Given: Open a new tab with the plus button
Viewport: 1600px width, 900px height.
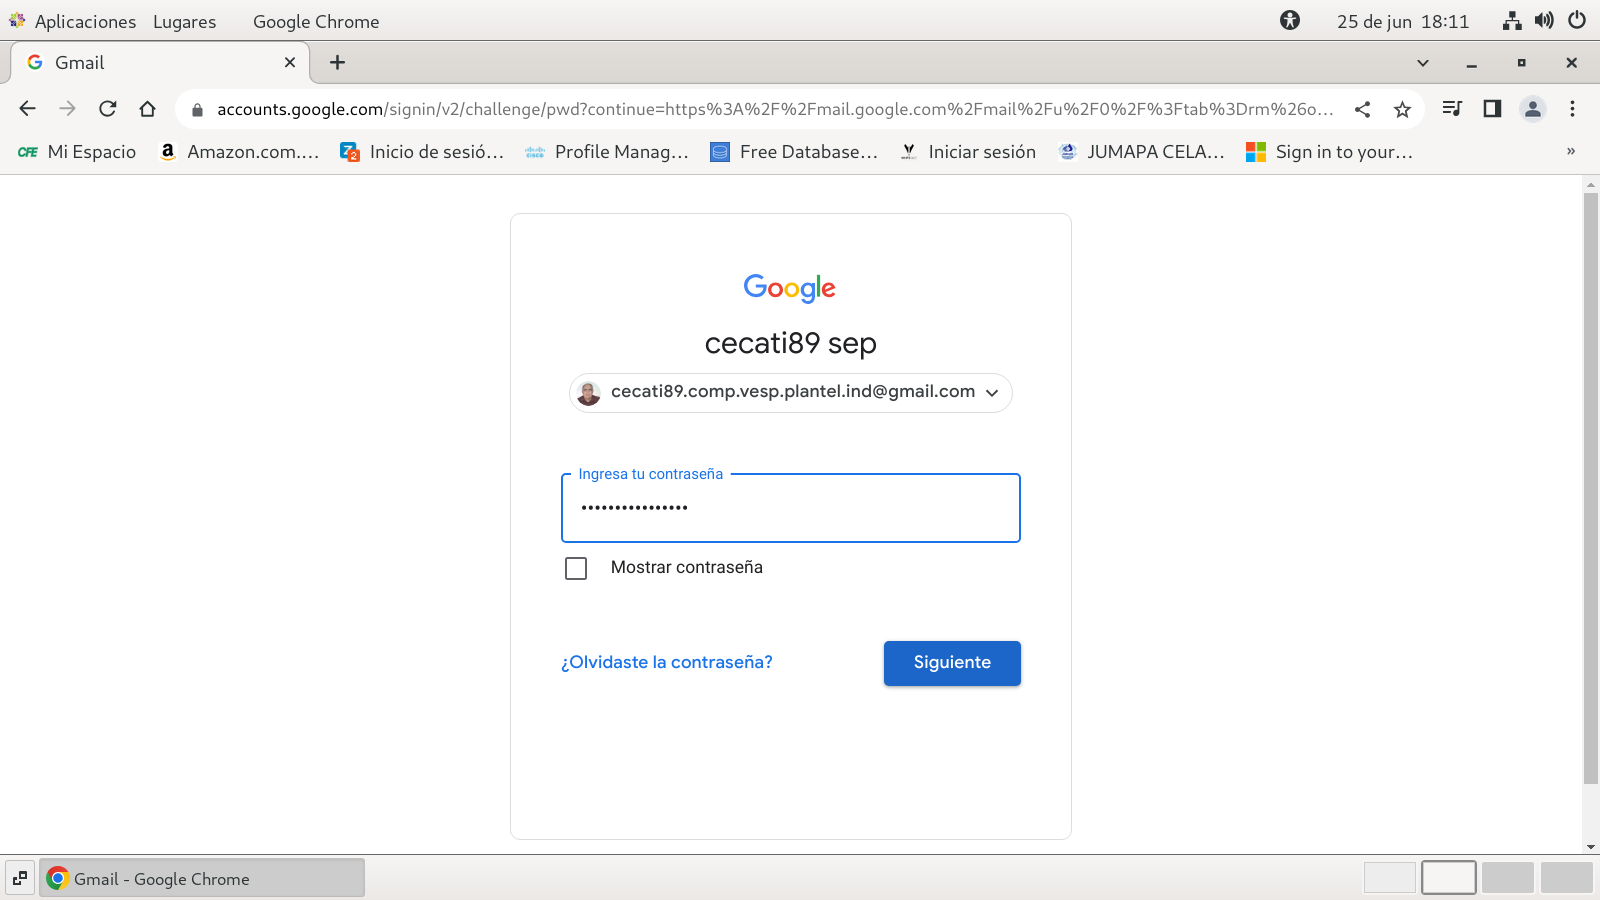Looking at the screenshot, I should [x=338, y=62].
